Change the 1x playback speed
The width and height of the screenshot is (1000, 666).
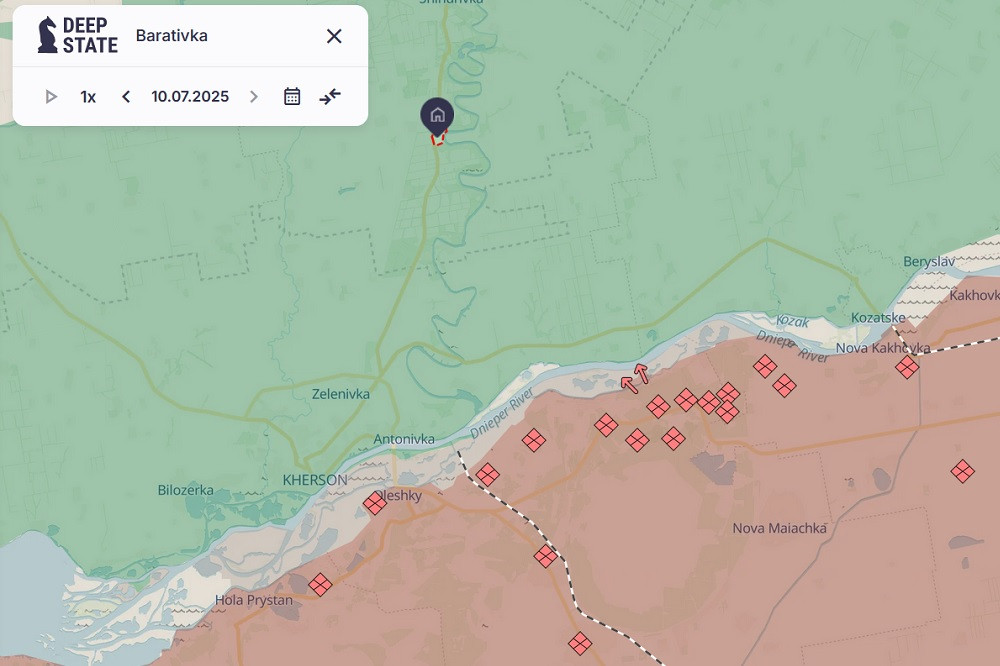tap(88, 97)
